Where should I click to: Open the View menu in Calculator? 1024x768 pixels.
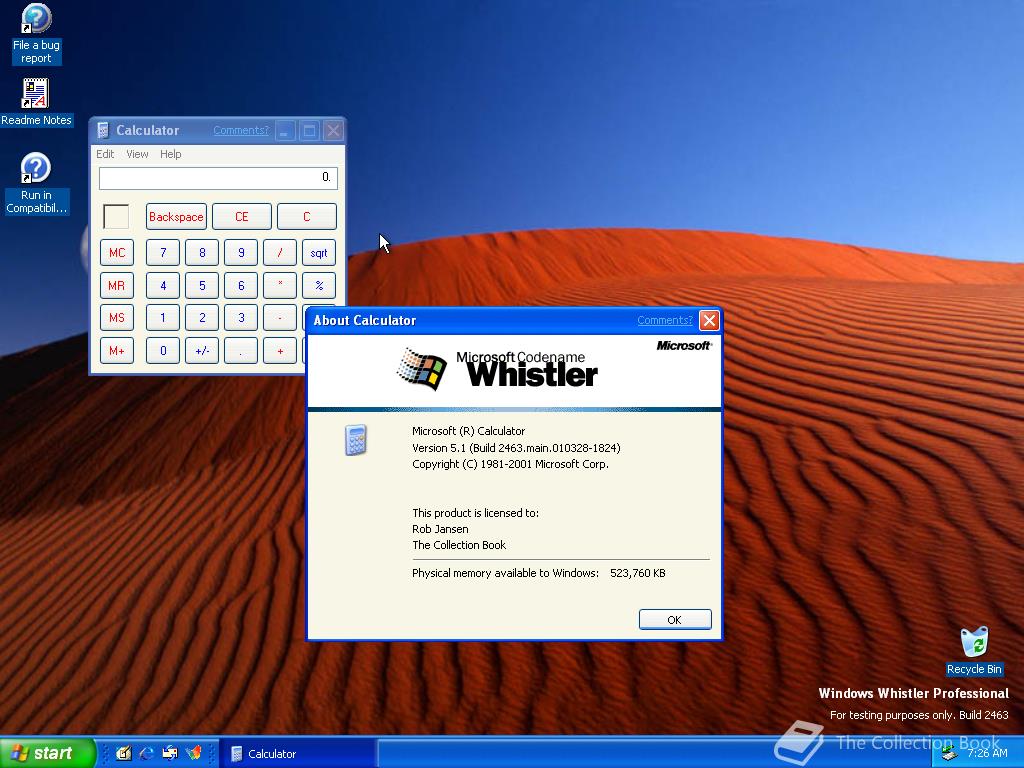(137, 154)
